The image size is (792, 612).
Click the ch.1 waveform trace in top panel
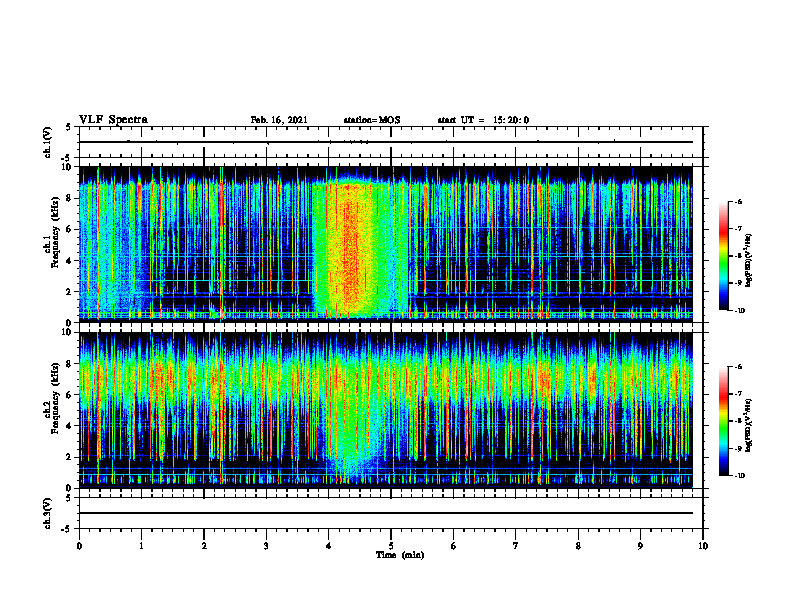click(386, 142)
